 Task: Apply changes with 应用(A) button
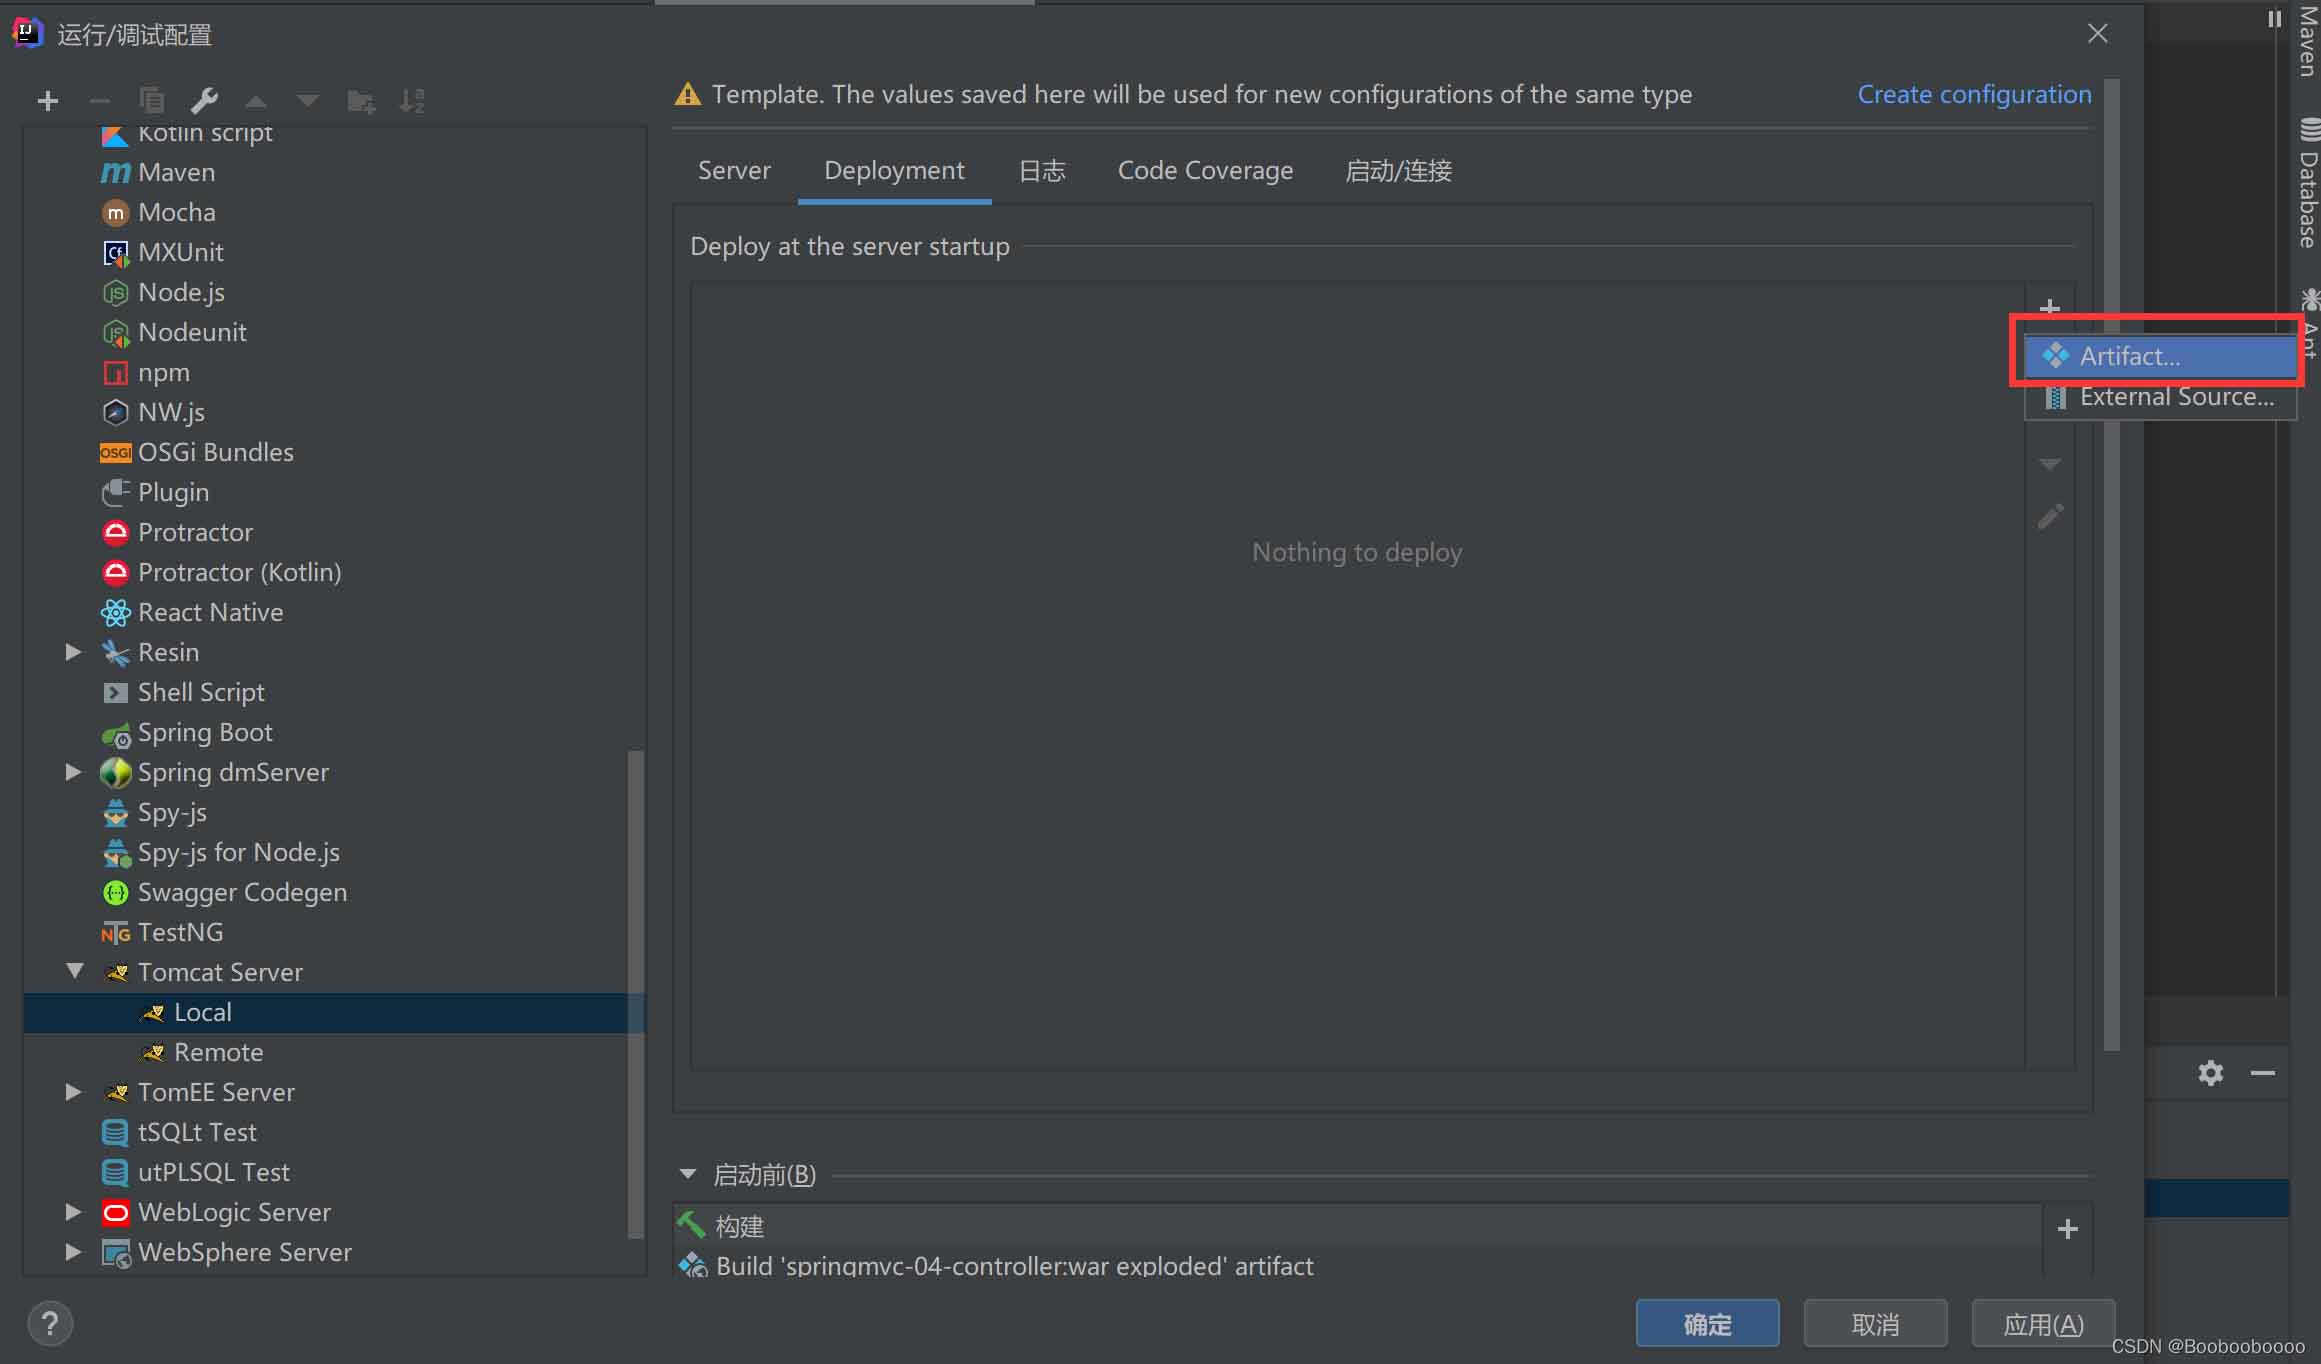(x=2043, y=1324)
